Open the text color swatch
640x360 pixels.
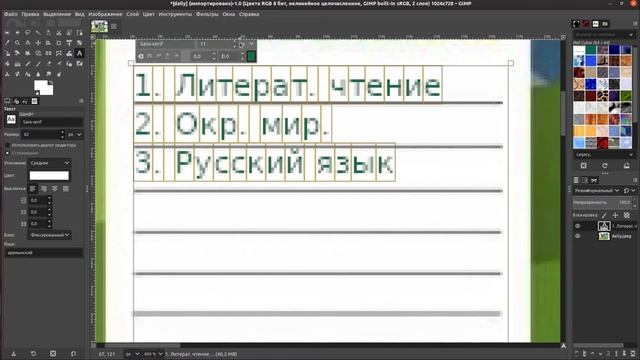(49, 176)
